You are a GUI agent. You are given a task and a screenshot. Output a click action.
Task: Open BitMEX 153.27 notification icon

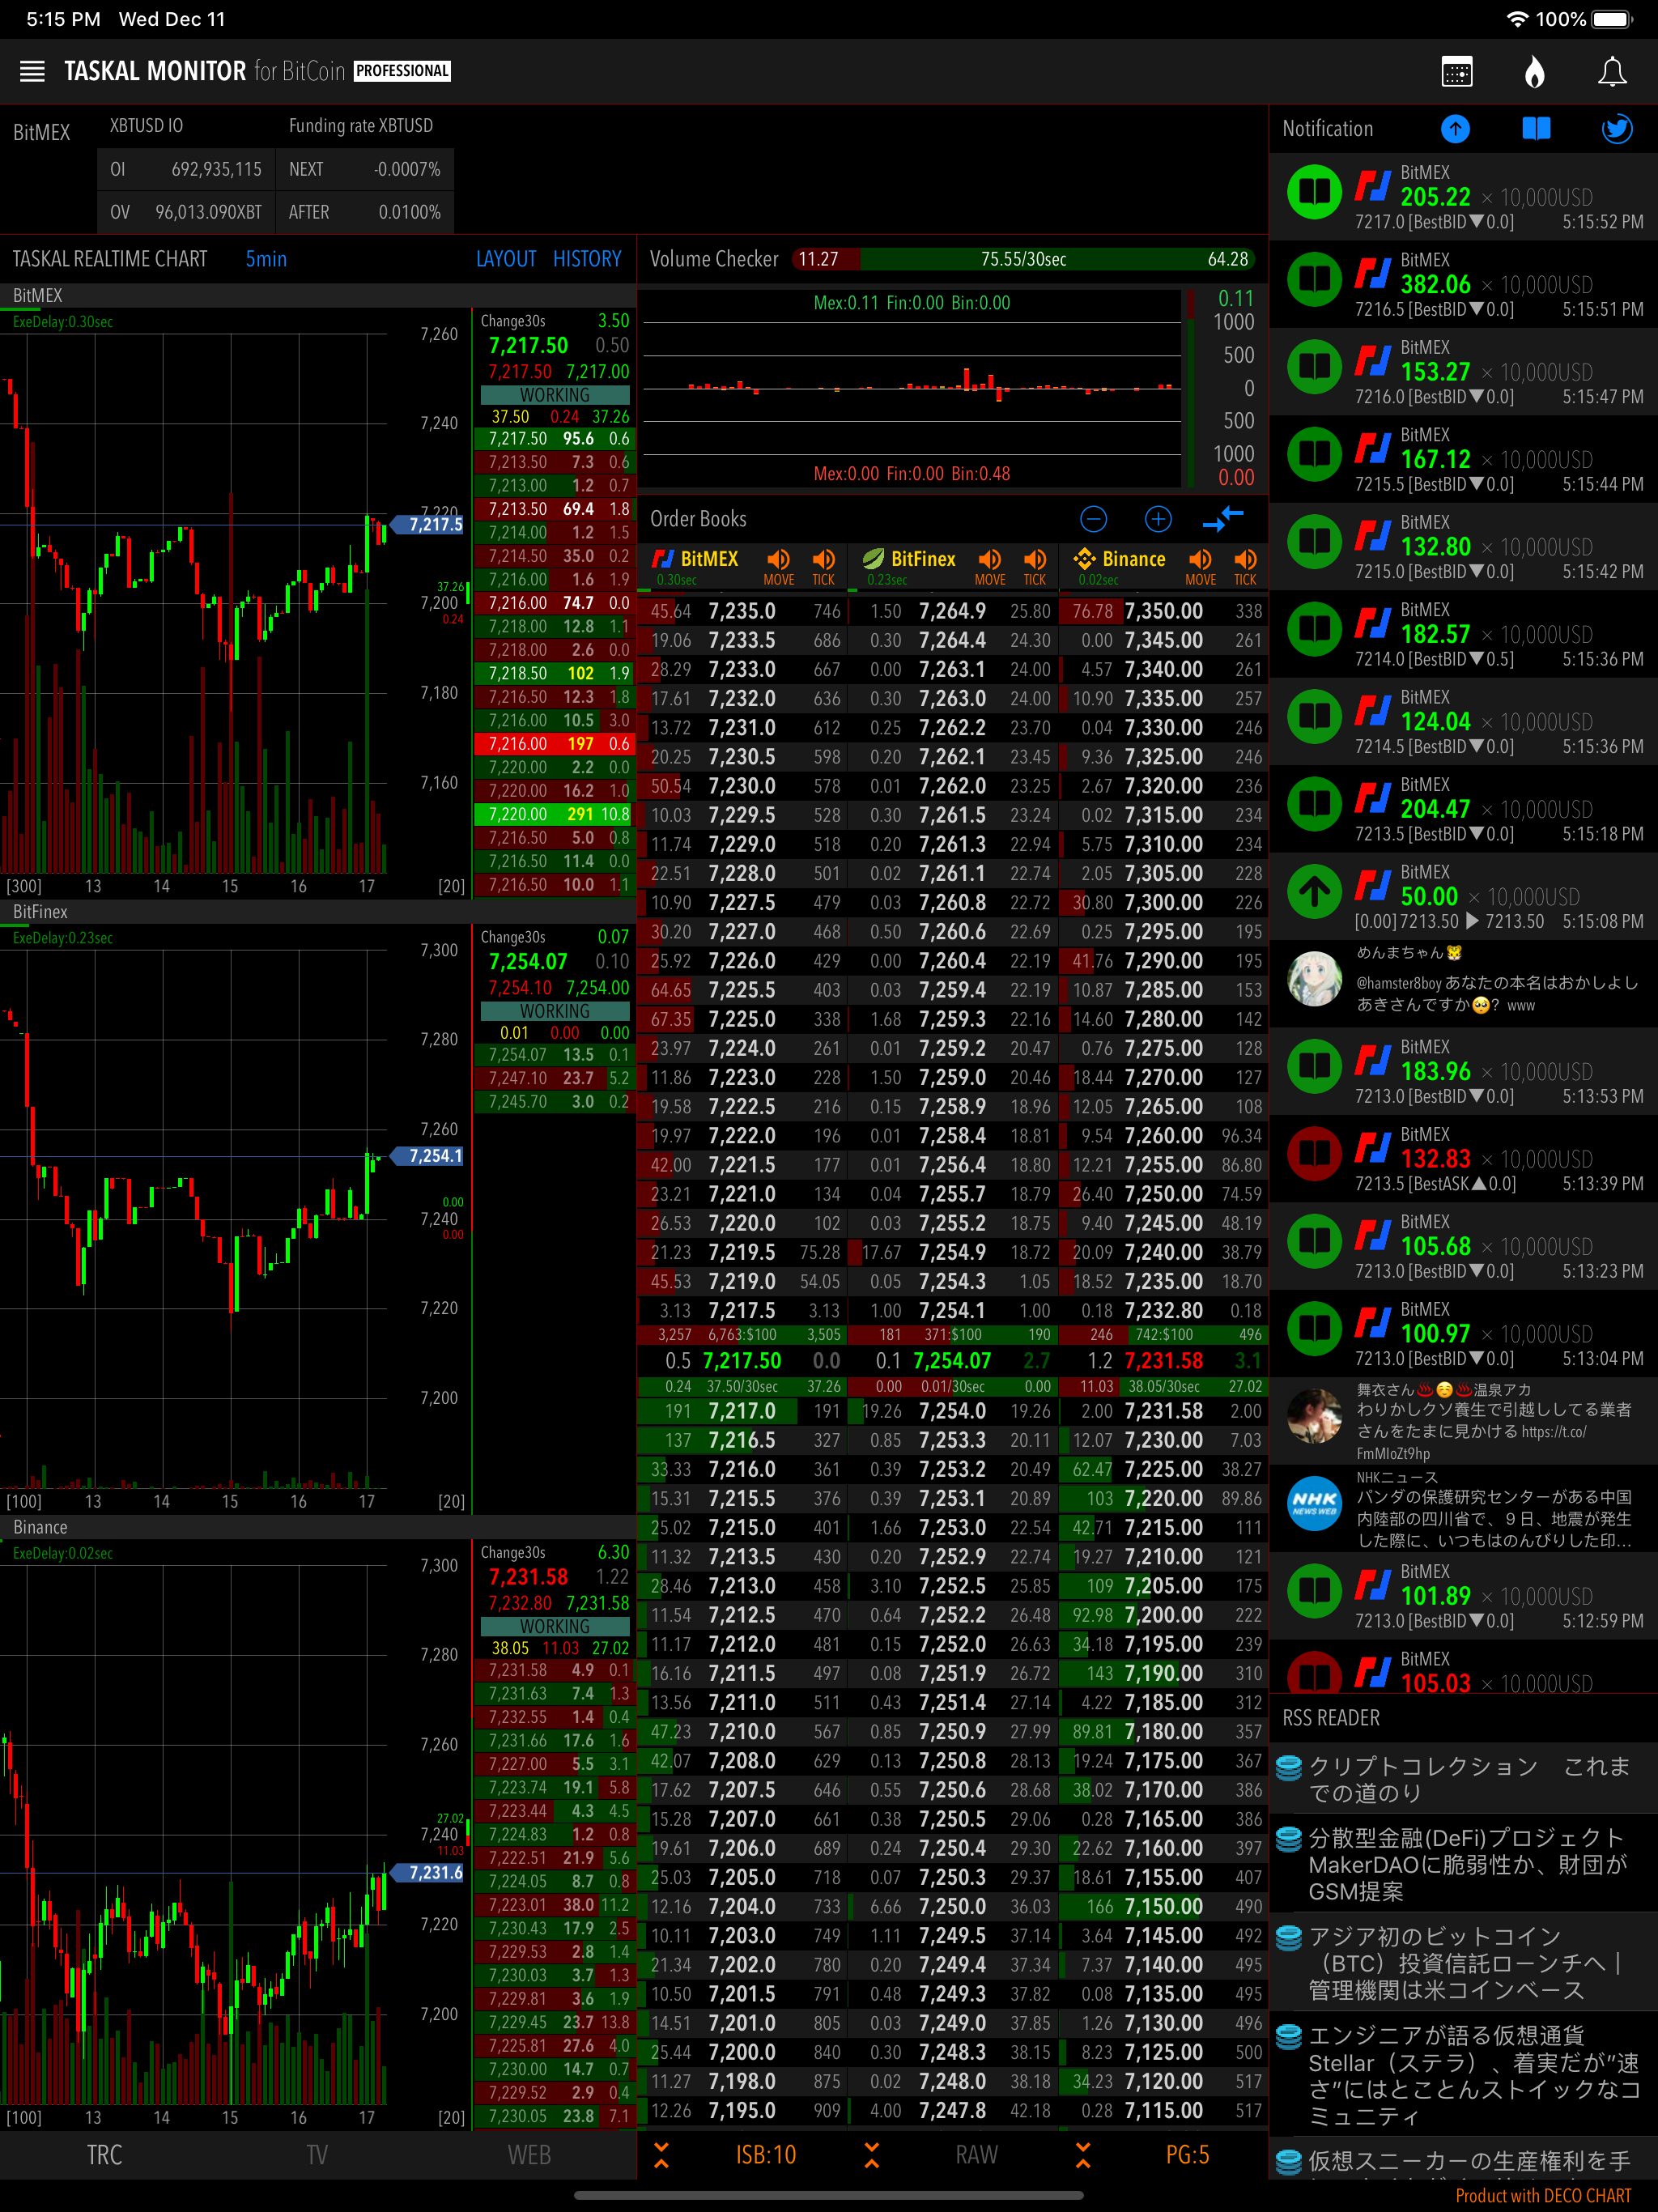coord(1314,367)
